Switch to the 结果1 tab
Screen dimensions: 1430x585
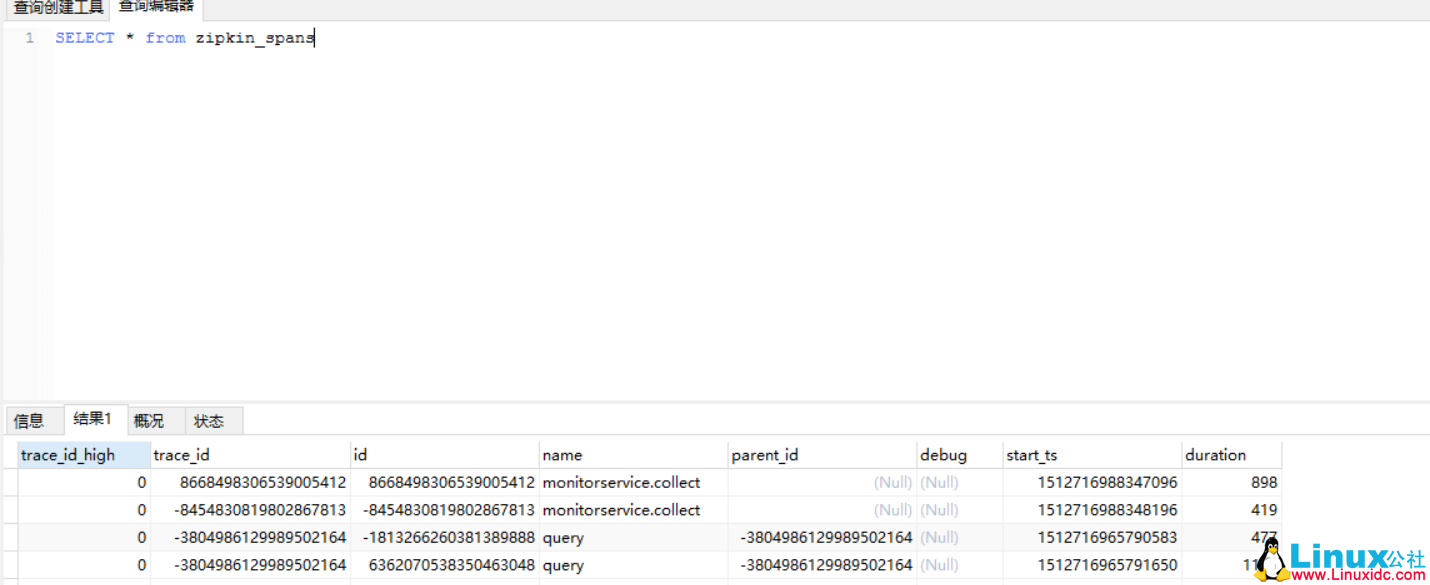tap(95, 419)
